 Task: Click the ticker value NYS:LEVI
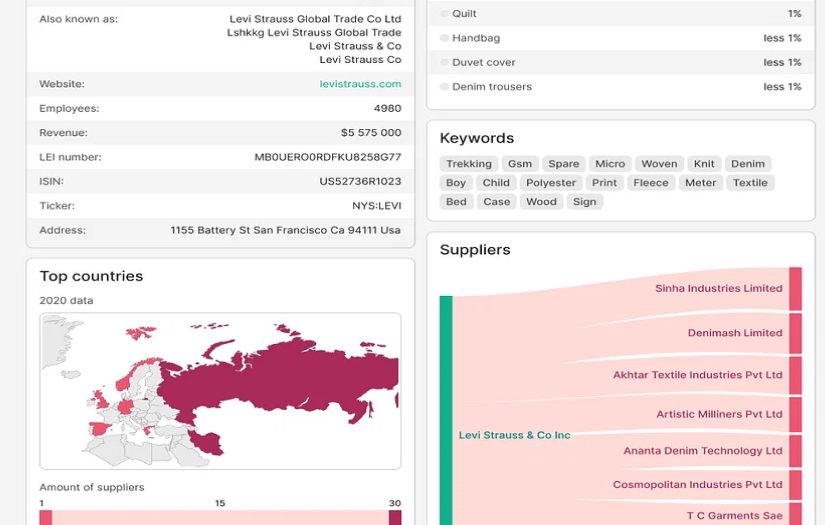click(376, 206)
